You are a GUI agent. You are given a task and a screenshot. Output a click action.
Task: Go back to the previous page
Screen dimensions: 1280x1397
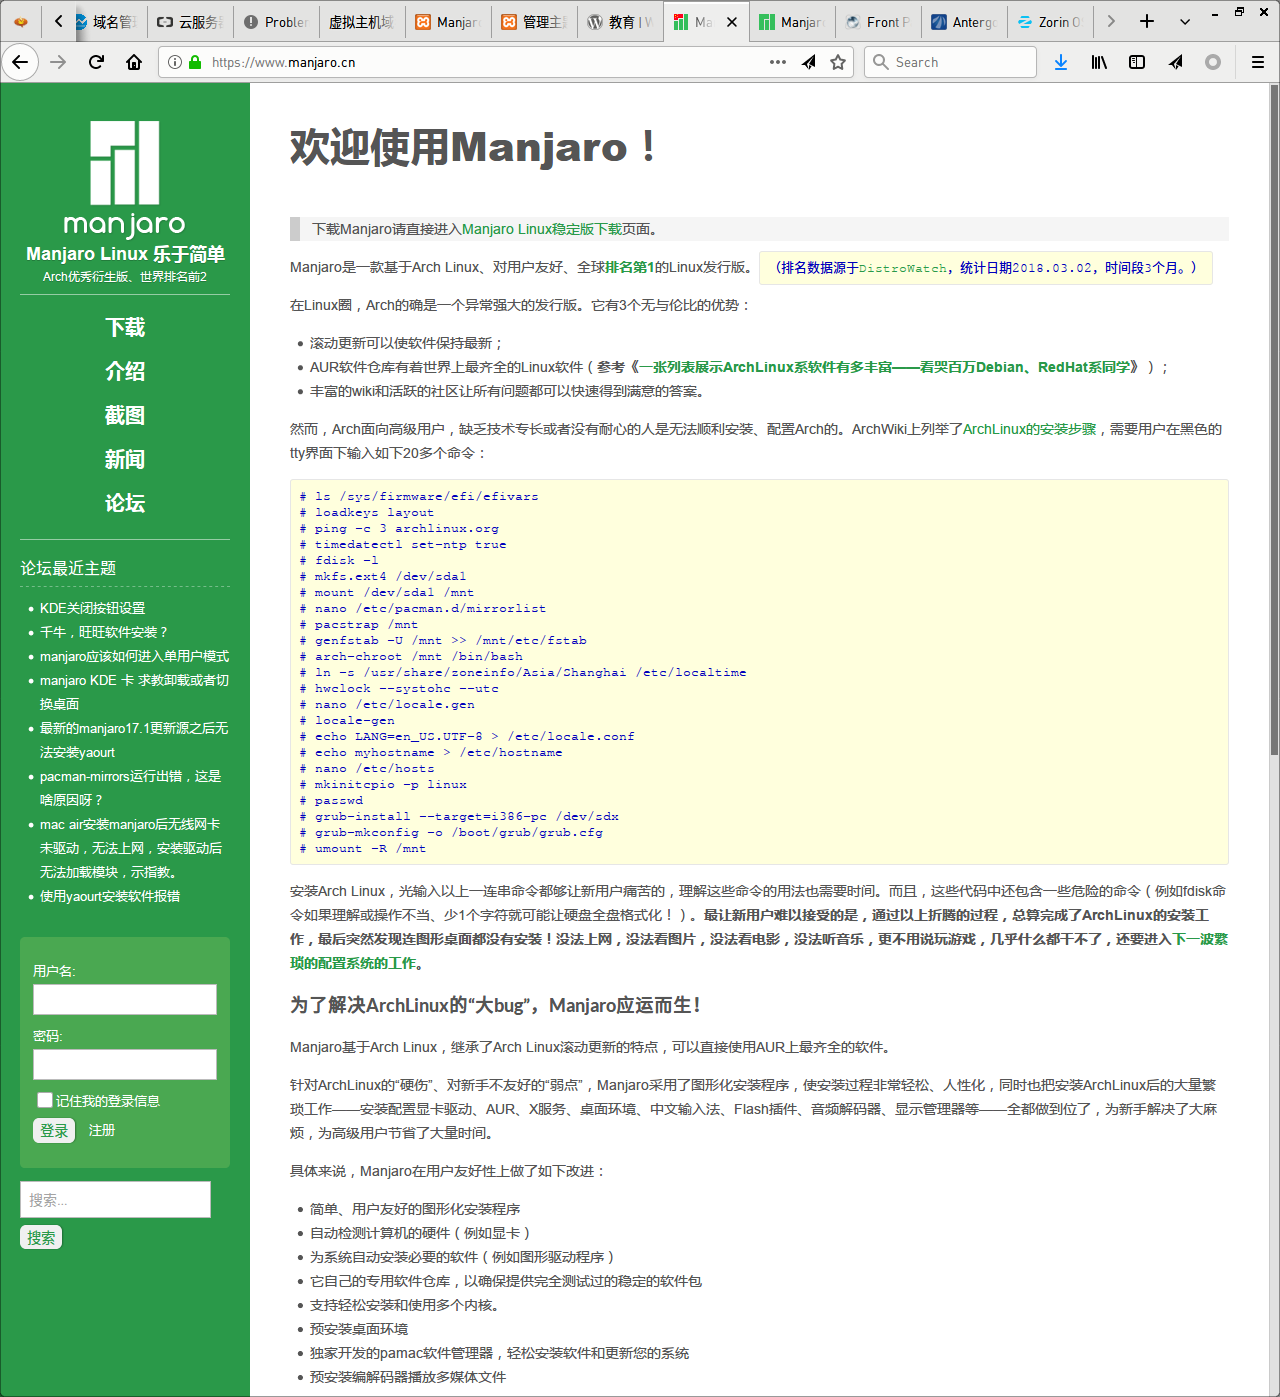click(20, 62)
